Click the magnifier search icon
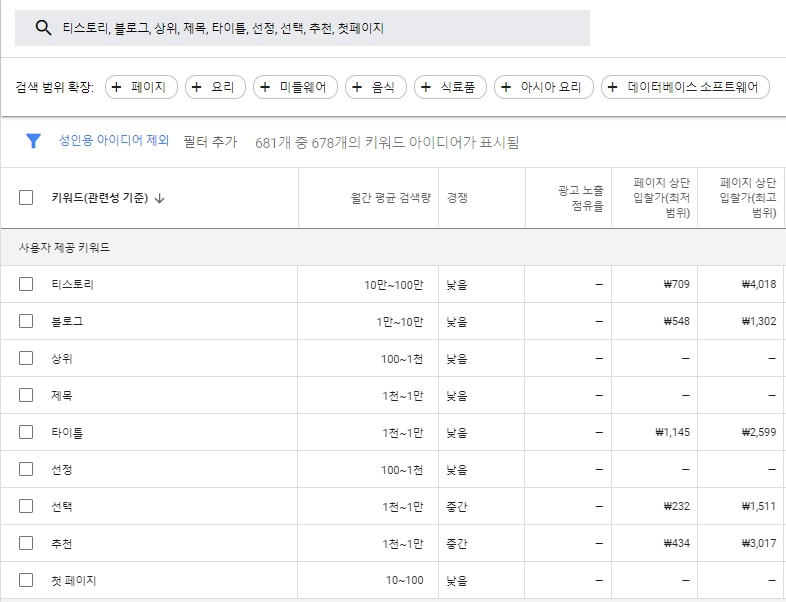786x602 pixels. pyautogui.click(x=44, y=28)
